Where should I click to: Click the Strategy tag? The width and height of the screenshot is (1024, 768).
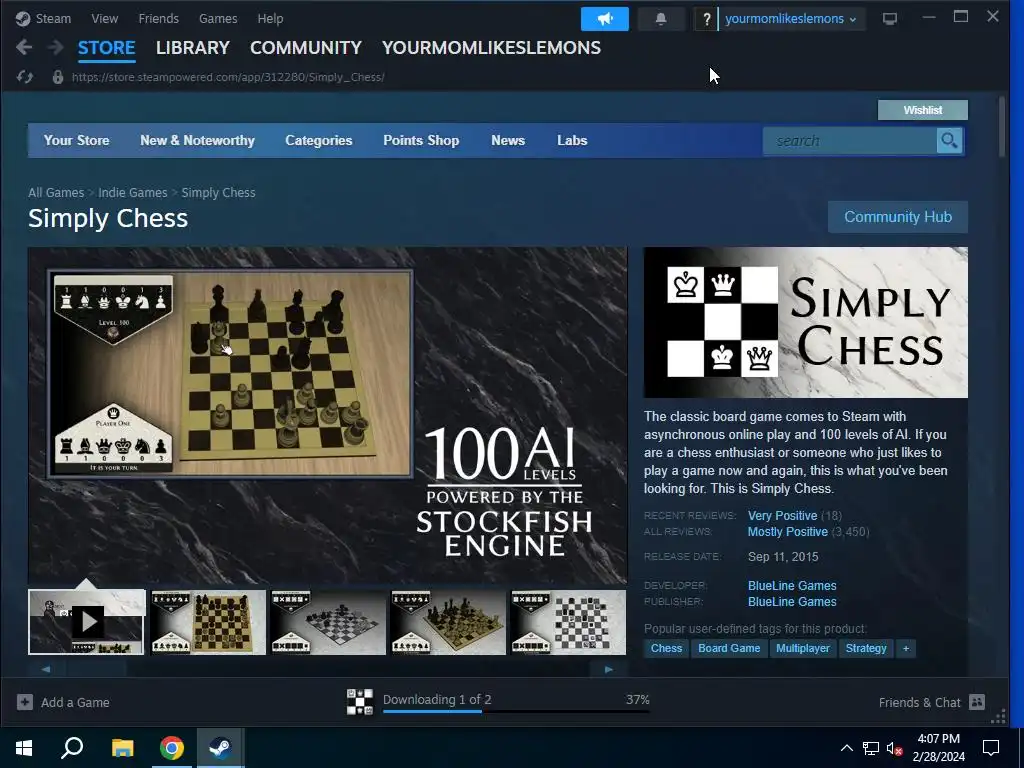(866, 648)
